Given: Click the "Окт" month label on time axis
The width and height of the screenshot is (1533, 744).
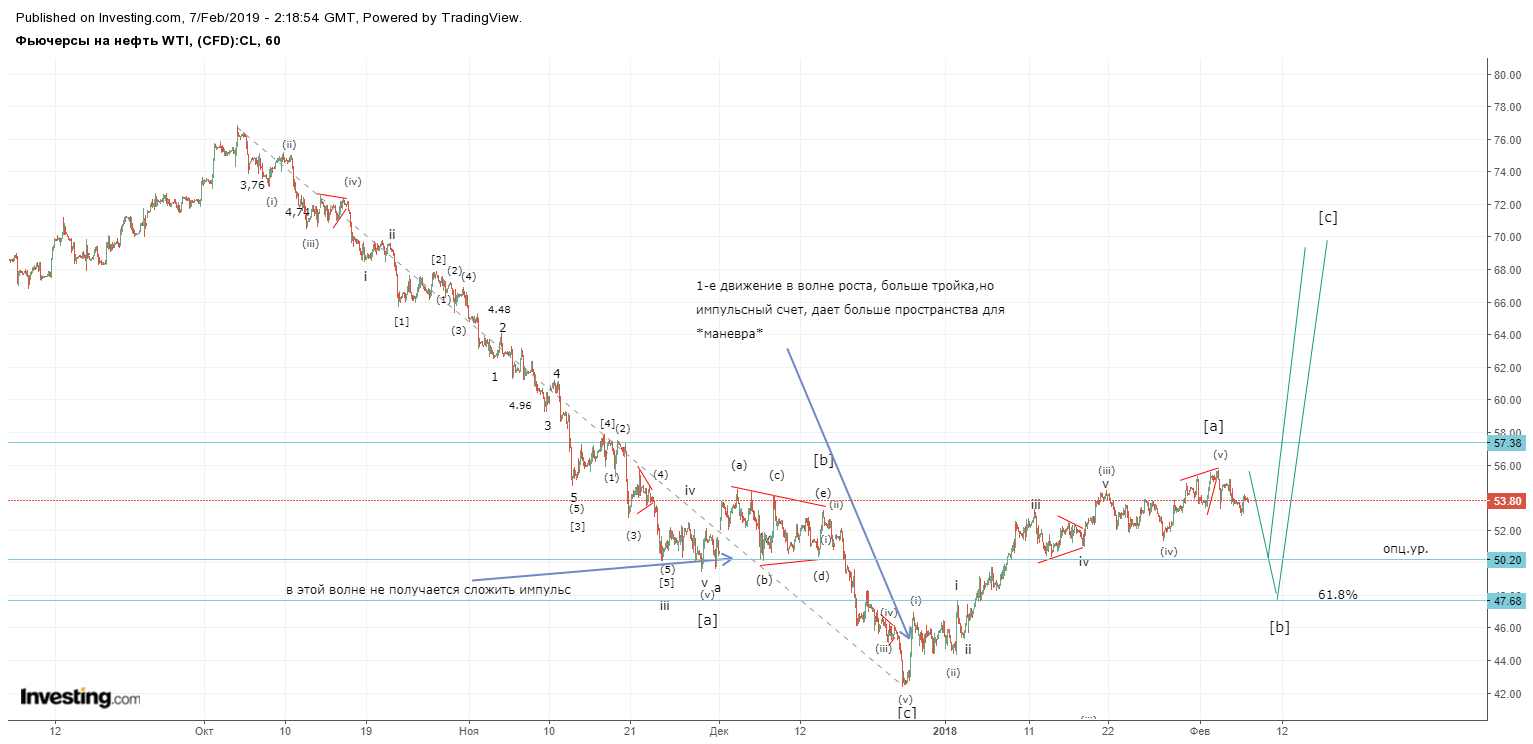Looking at the screenshot, I should tap(204, 730).
